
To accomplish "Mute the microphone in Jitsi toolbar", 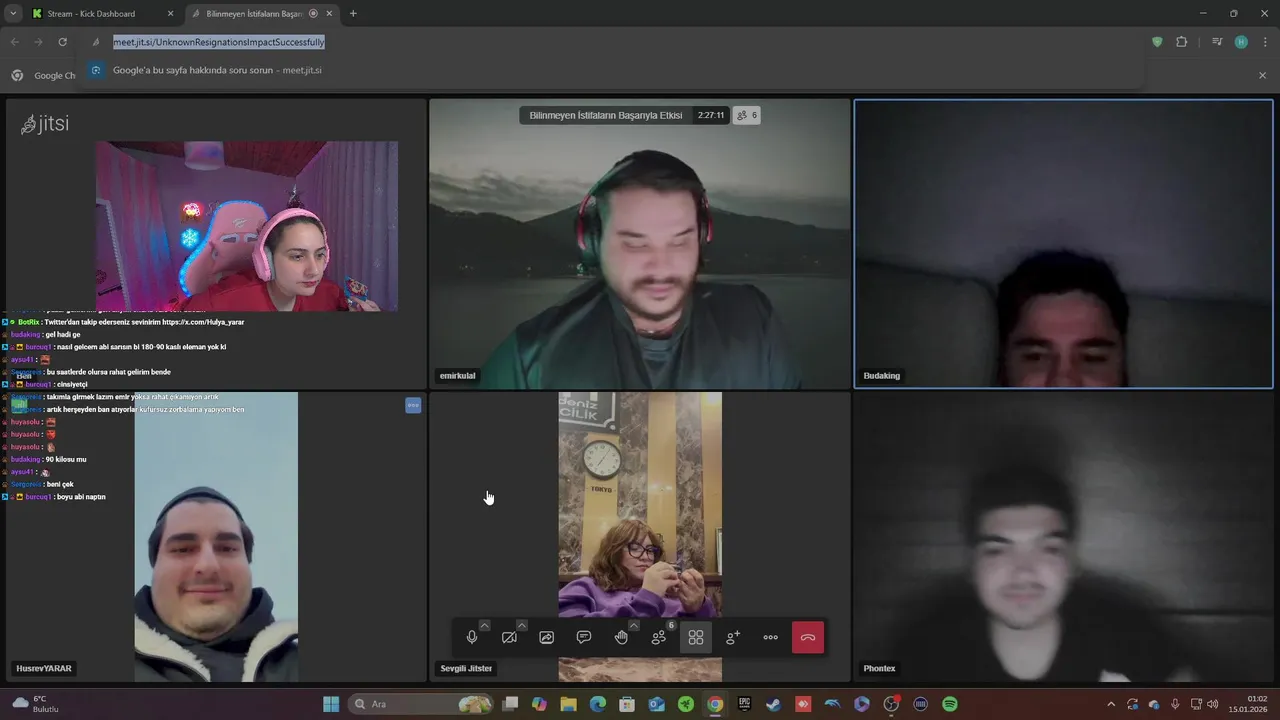I will point(472,638).
